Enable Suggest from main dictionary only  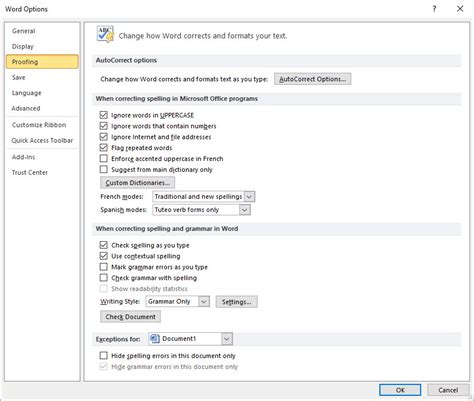point(104,169)
